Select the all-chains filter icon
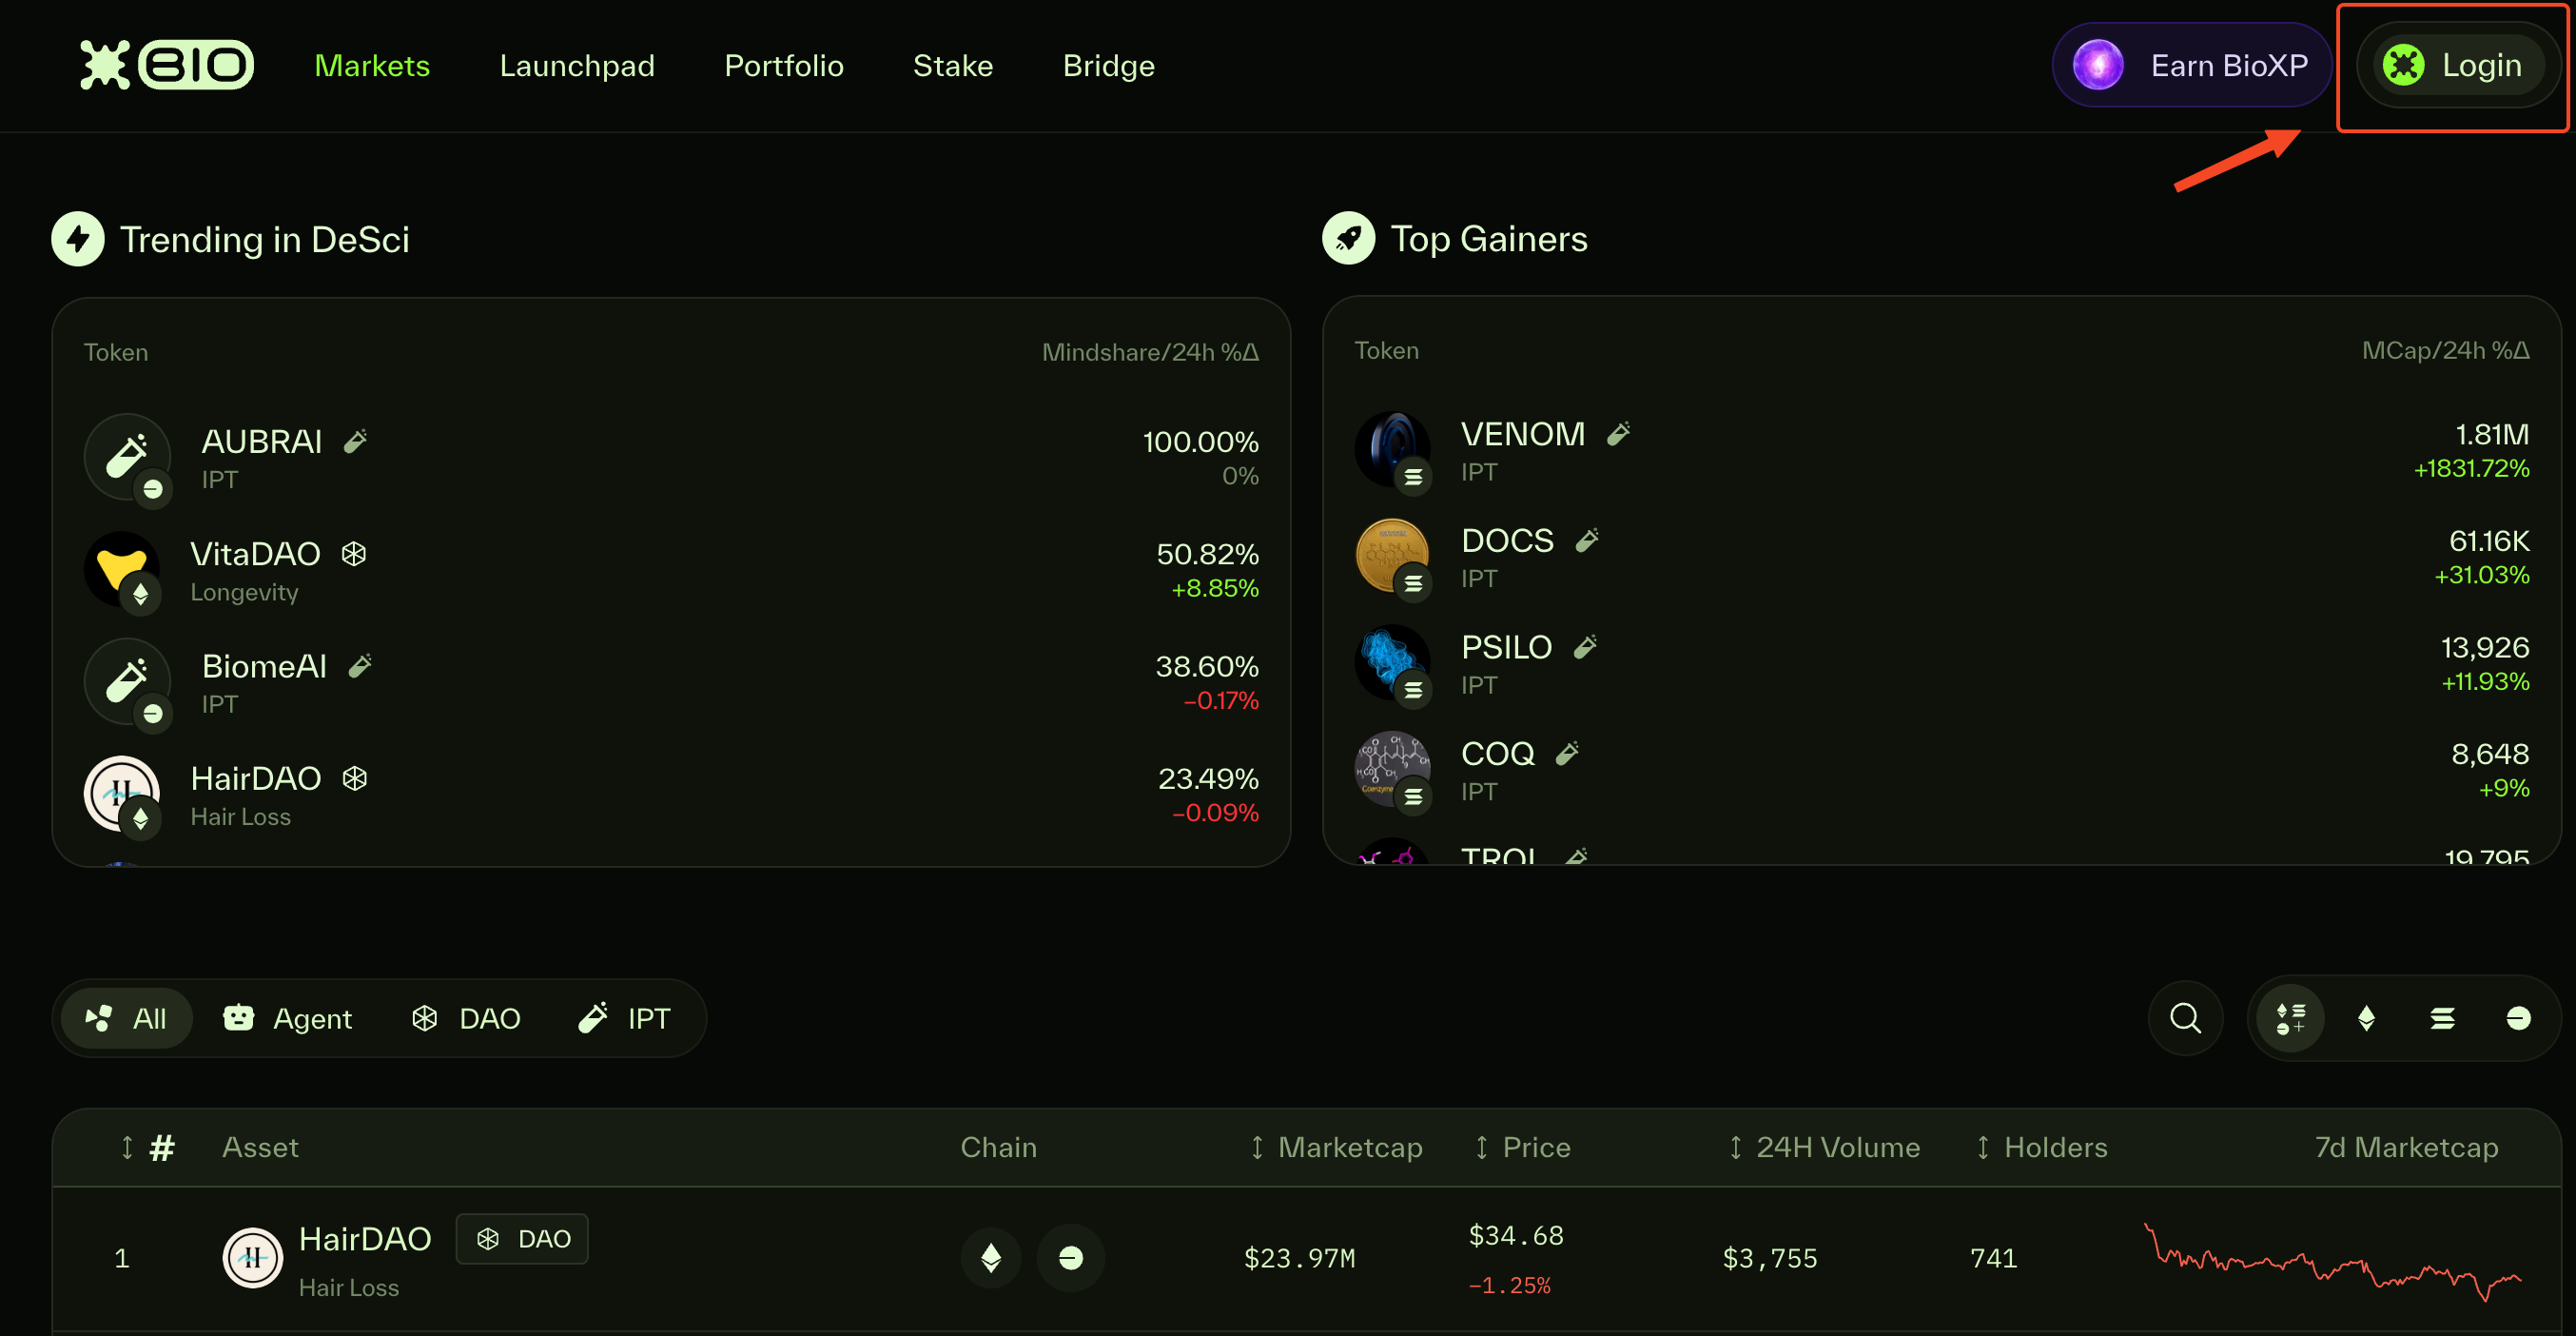 click(2290, 1018)
